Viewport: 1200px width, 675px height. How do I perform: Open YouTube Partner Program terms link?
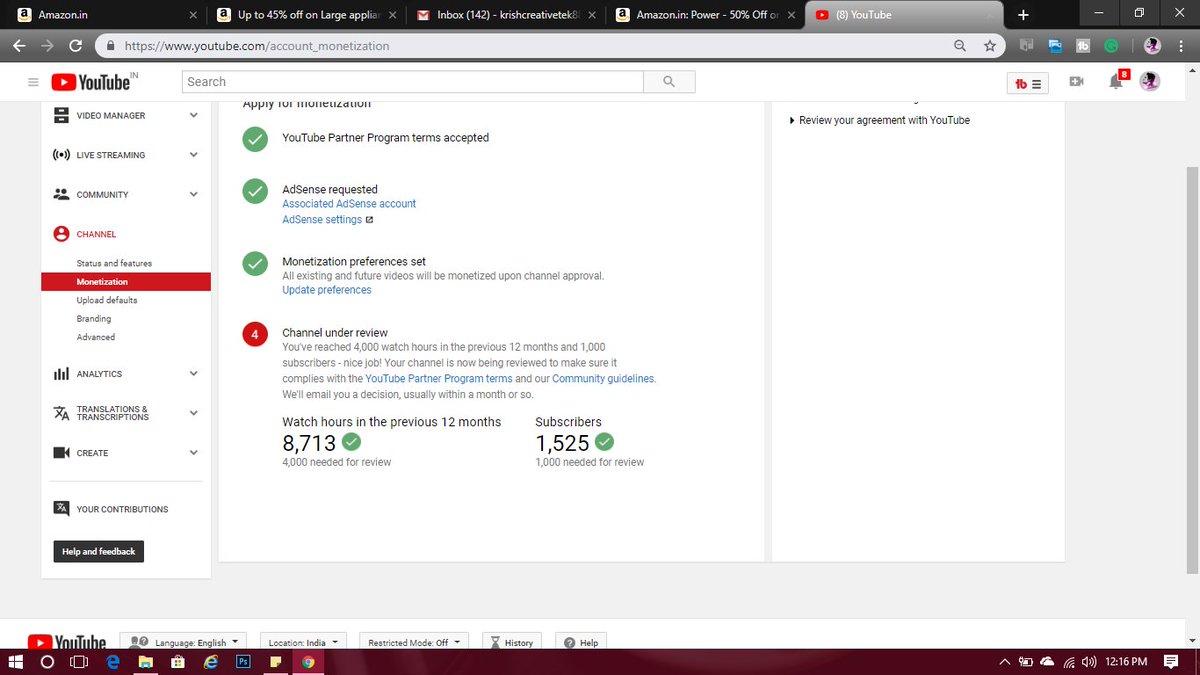pos(439,379)
